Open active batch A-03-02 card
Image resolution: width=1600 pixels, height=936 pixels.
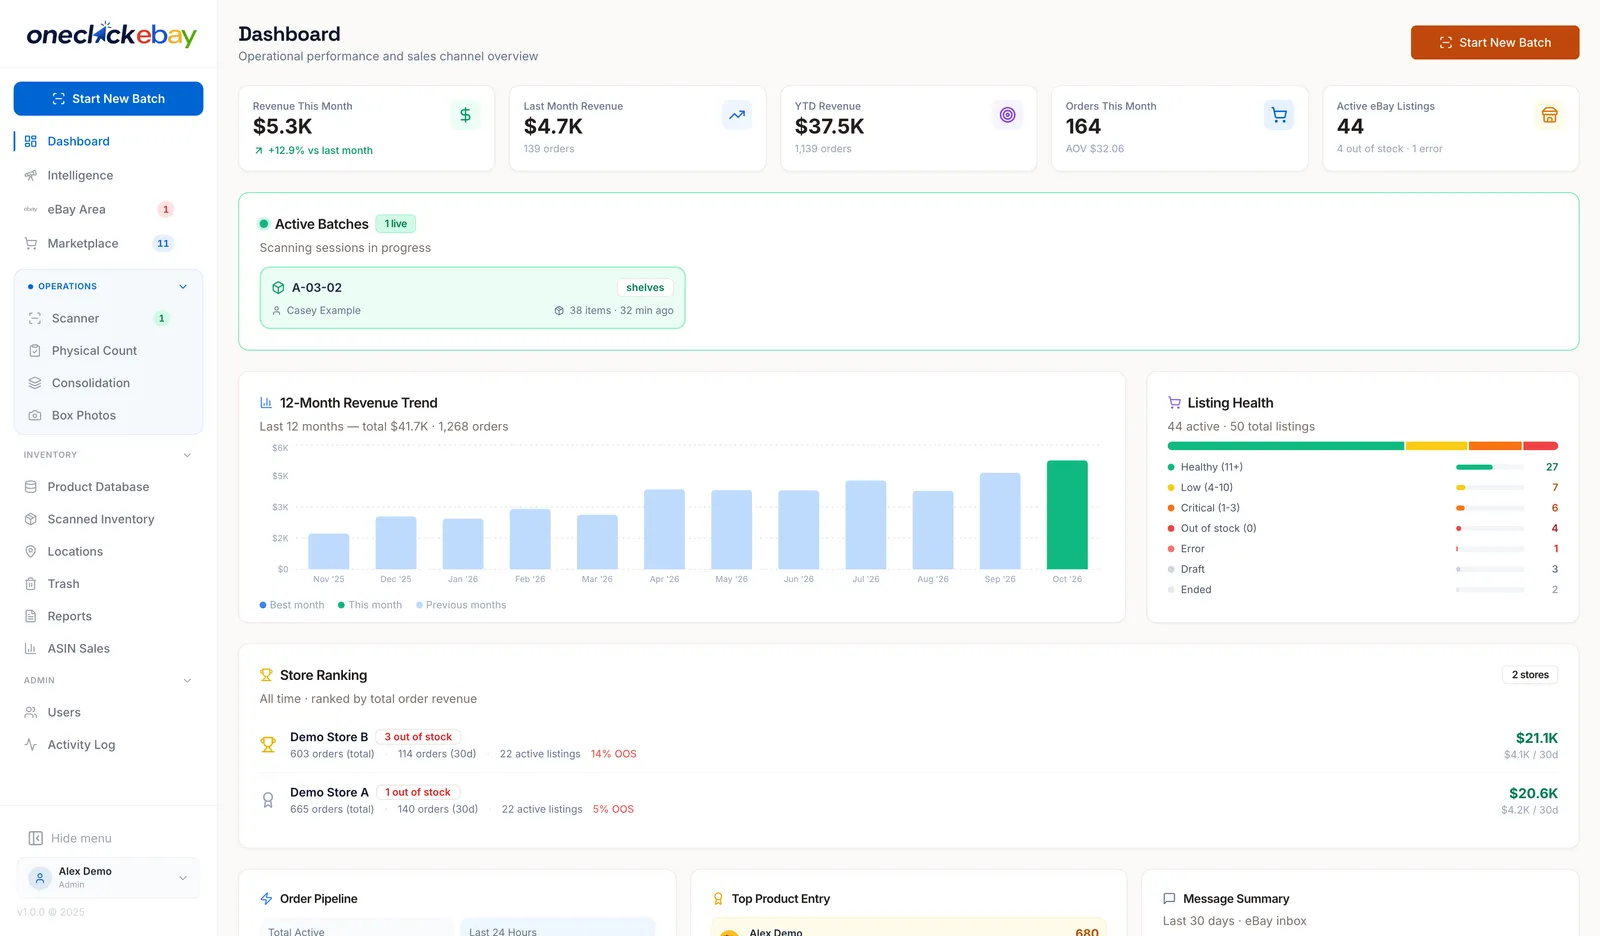472,298
